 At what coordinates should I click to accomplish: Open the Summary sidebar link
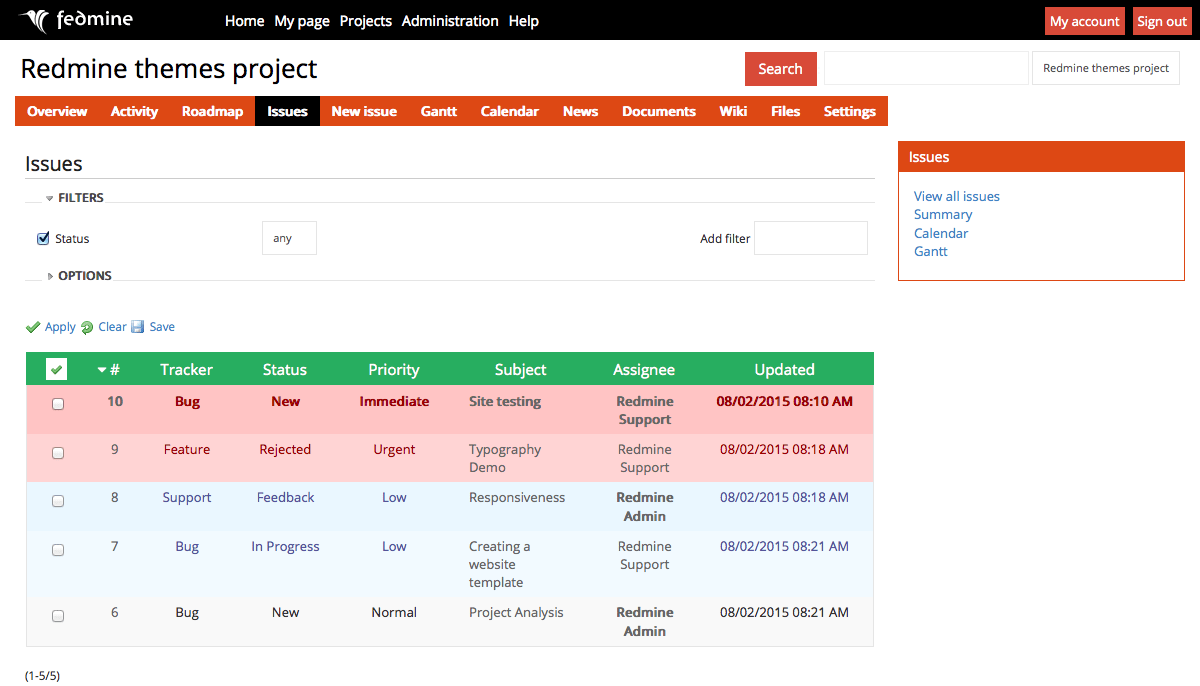[943, 214]
